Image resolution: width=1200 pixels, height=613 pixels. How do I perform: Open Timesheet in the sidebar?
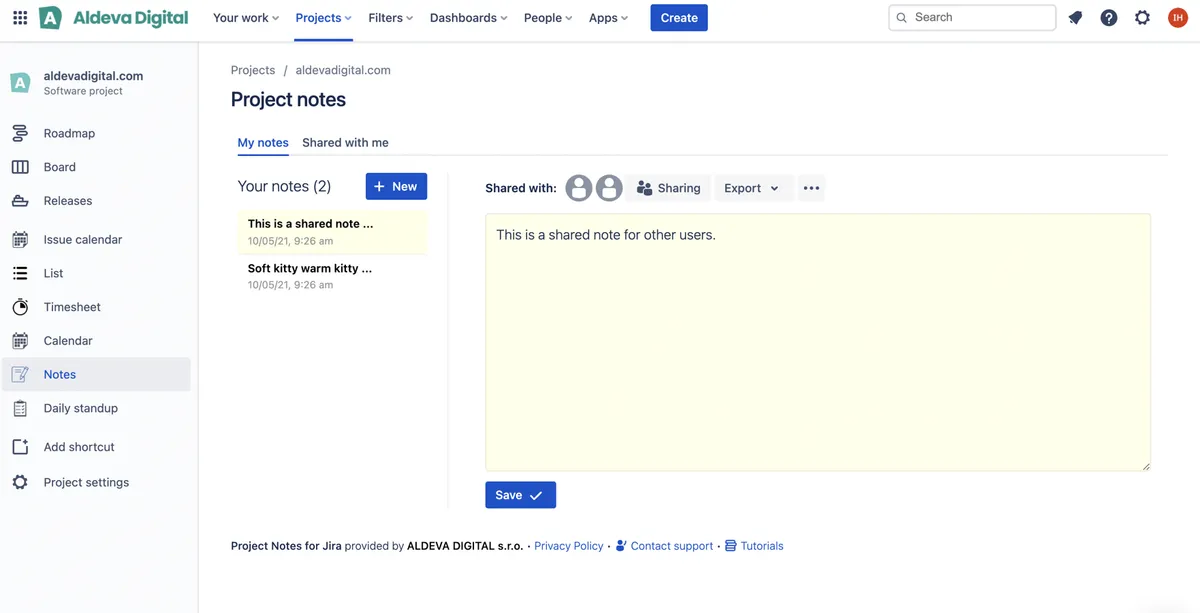[97, 307]
